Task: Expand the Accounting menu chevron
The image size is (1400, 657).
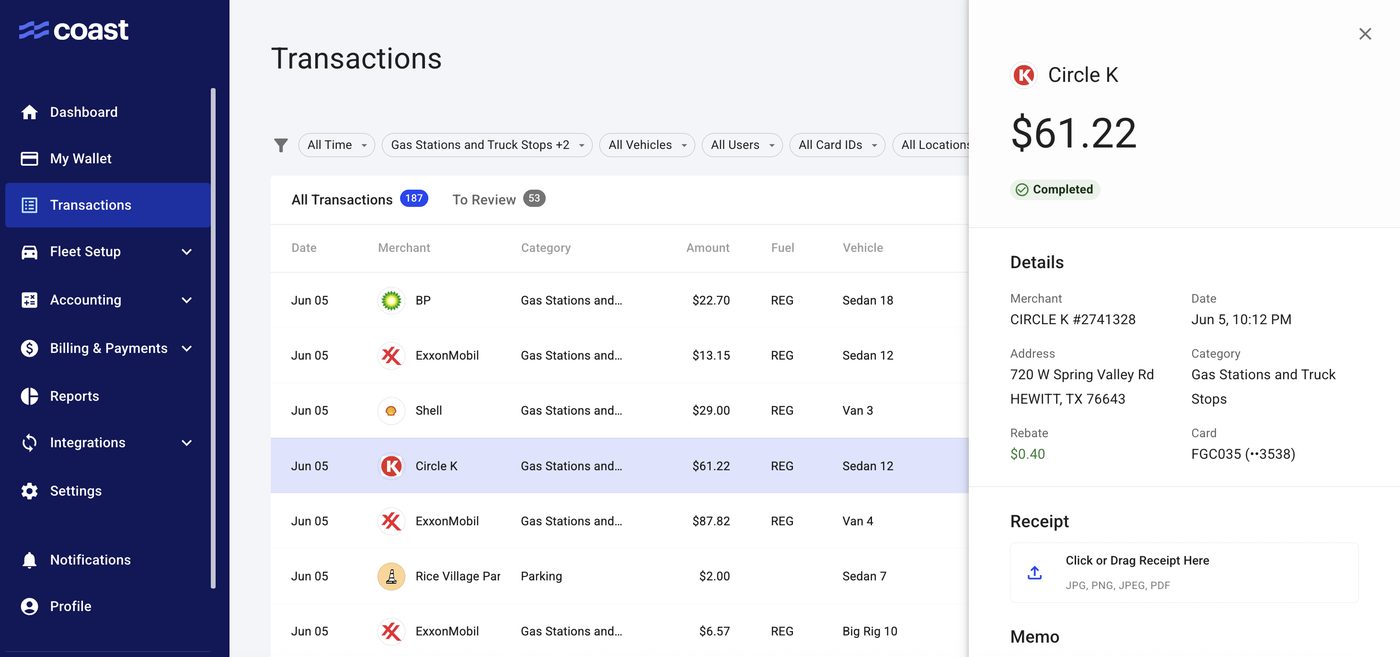Action: [187, 300]
